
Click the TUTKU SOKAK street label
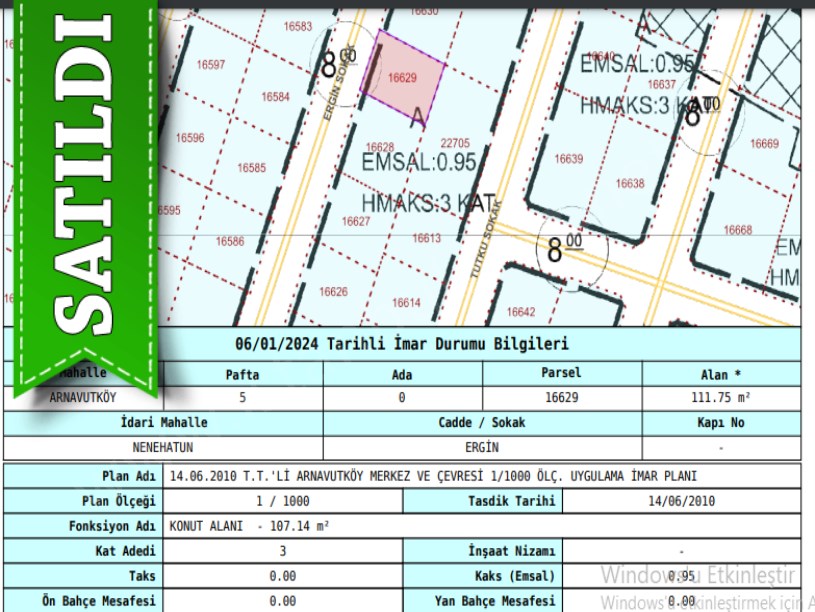click(484, 238)
